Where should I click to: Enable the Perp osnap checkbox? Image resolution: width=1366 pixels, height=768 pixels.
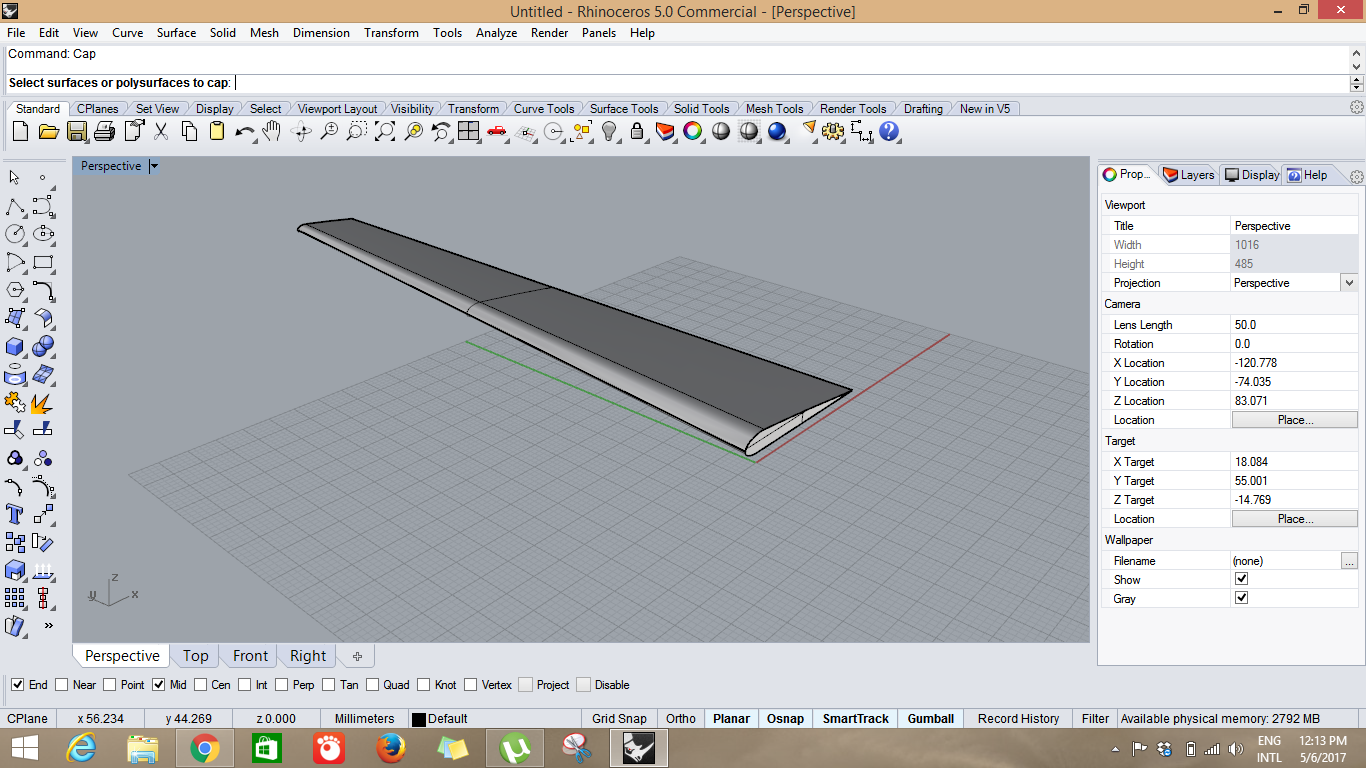coord(282,685)
